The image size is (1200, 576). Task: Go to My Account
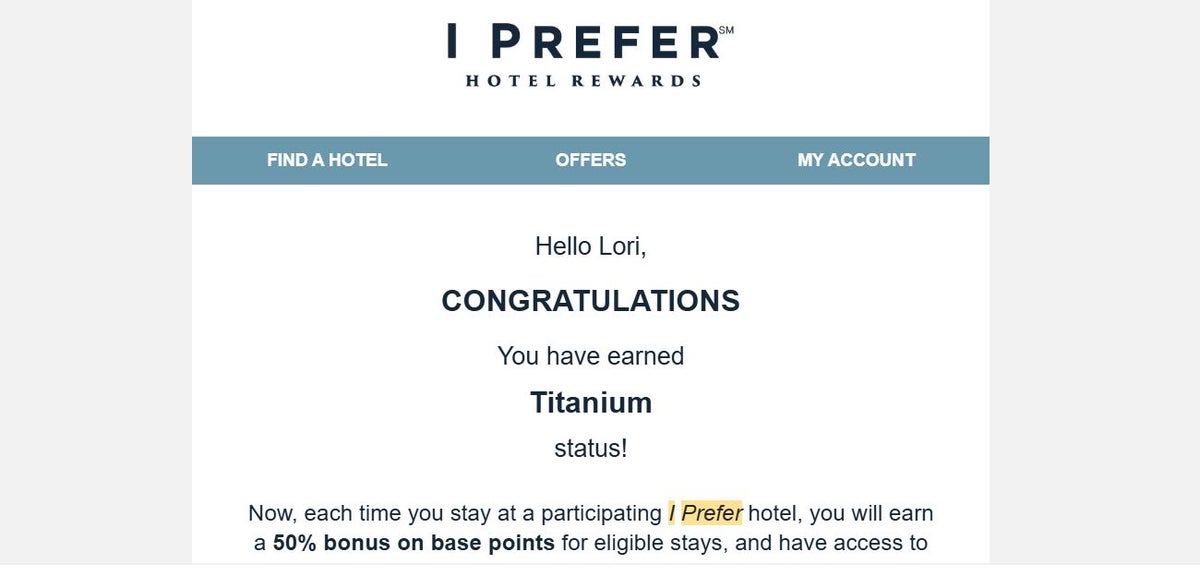coord(856,160)
